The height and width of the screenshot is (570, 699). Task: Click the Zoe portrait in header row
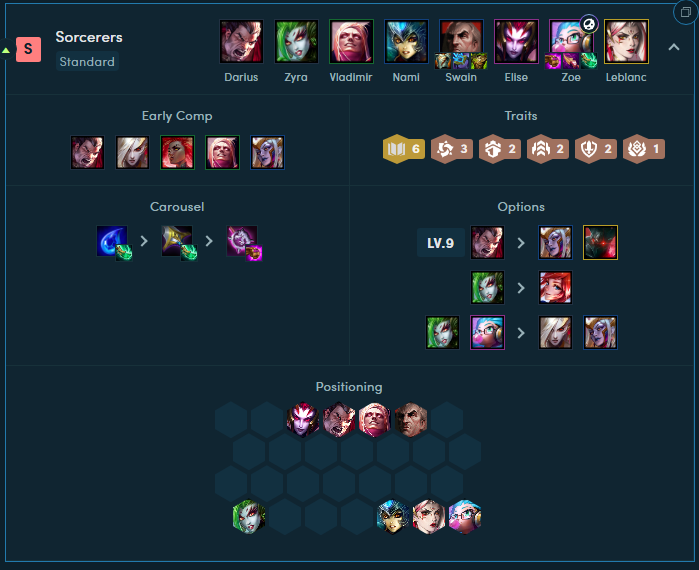coord(571,41)
